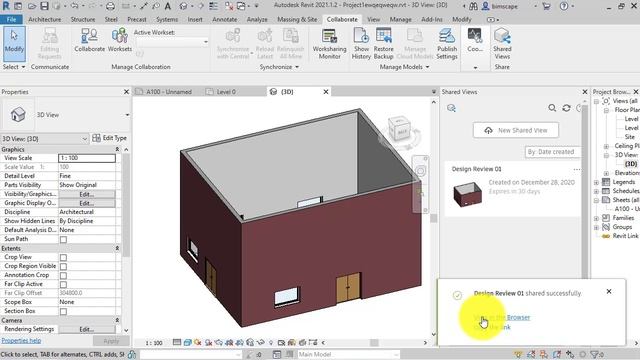640x360 pixels.
Task: Click Edit for Visibility/Graphics
Action: point(87,194)
